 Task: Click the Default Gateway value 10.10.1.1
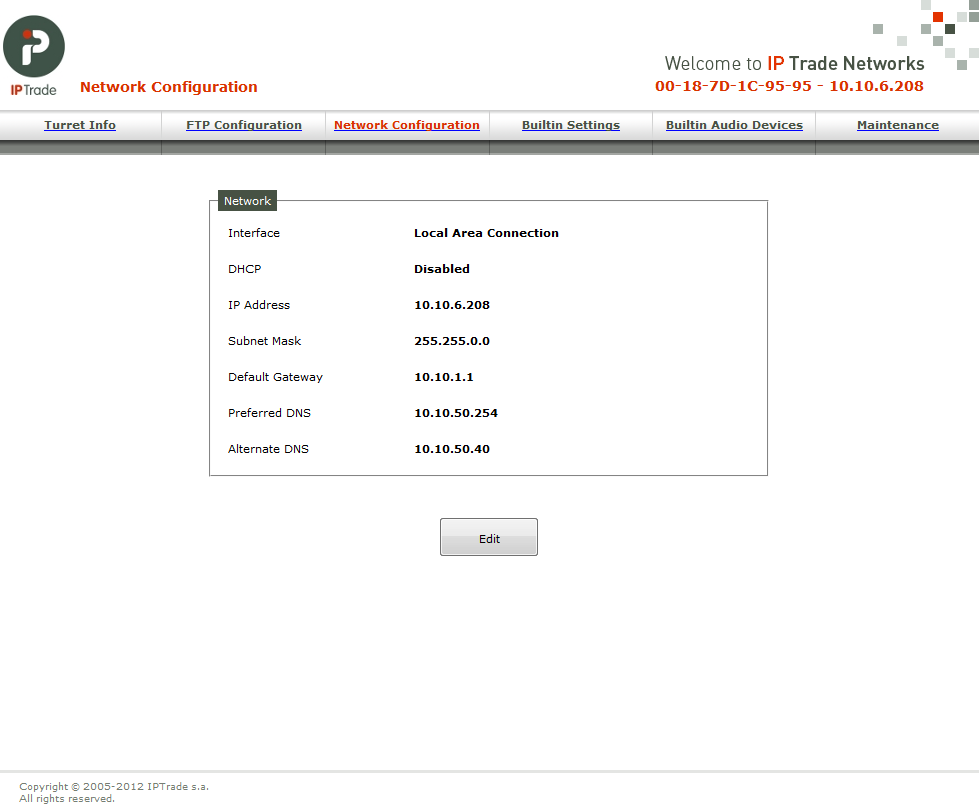pos(444,377)
